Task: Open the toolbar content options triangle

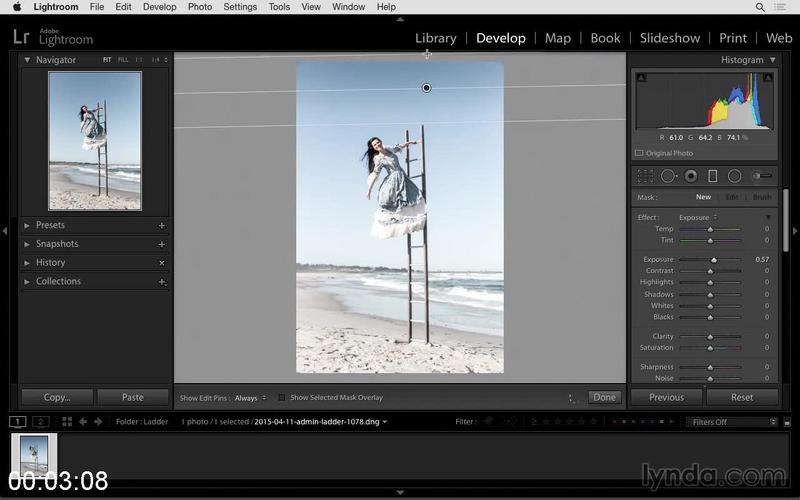Action: pyautogui.click(x=571, y=398)
